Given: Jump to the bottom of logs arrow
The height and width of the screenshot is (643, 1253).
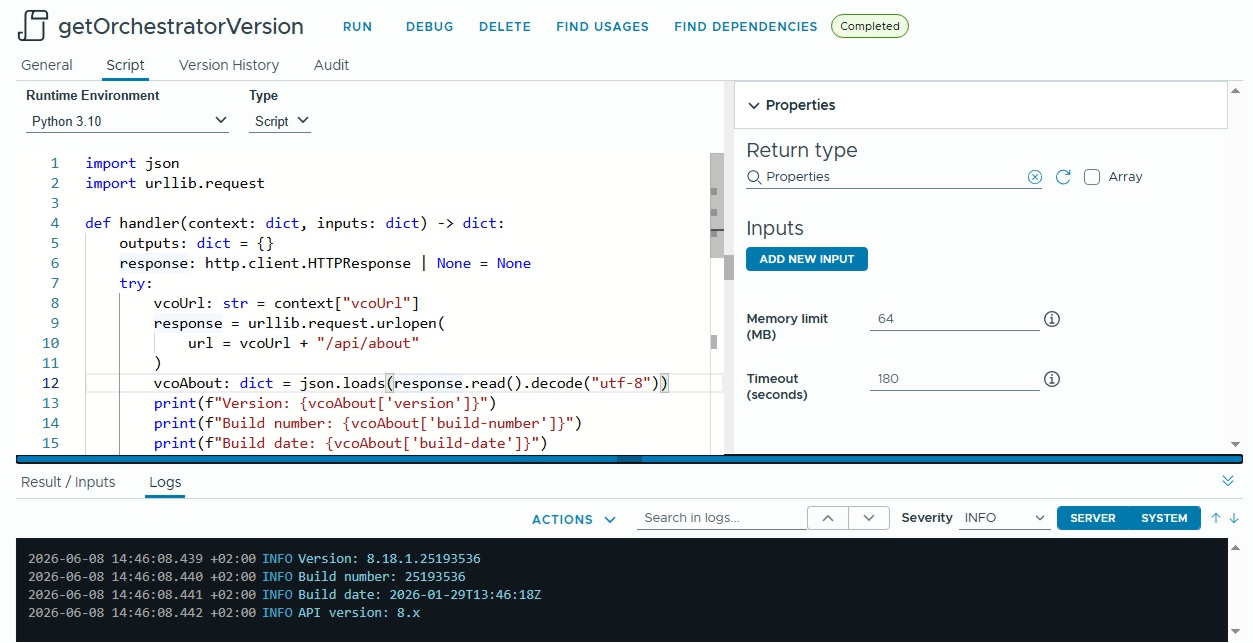Looking at the screenshot, I should tap(1234, 518).
